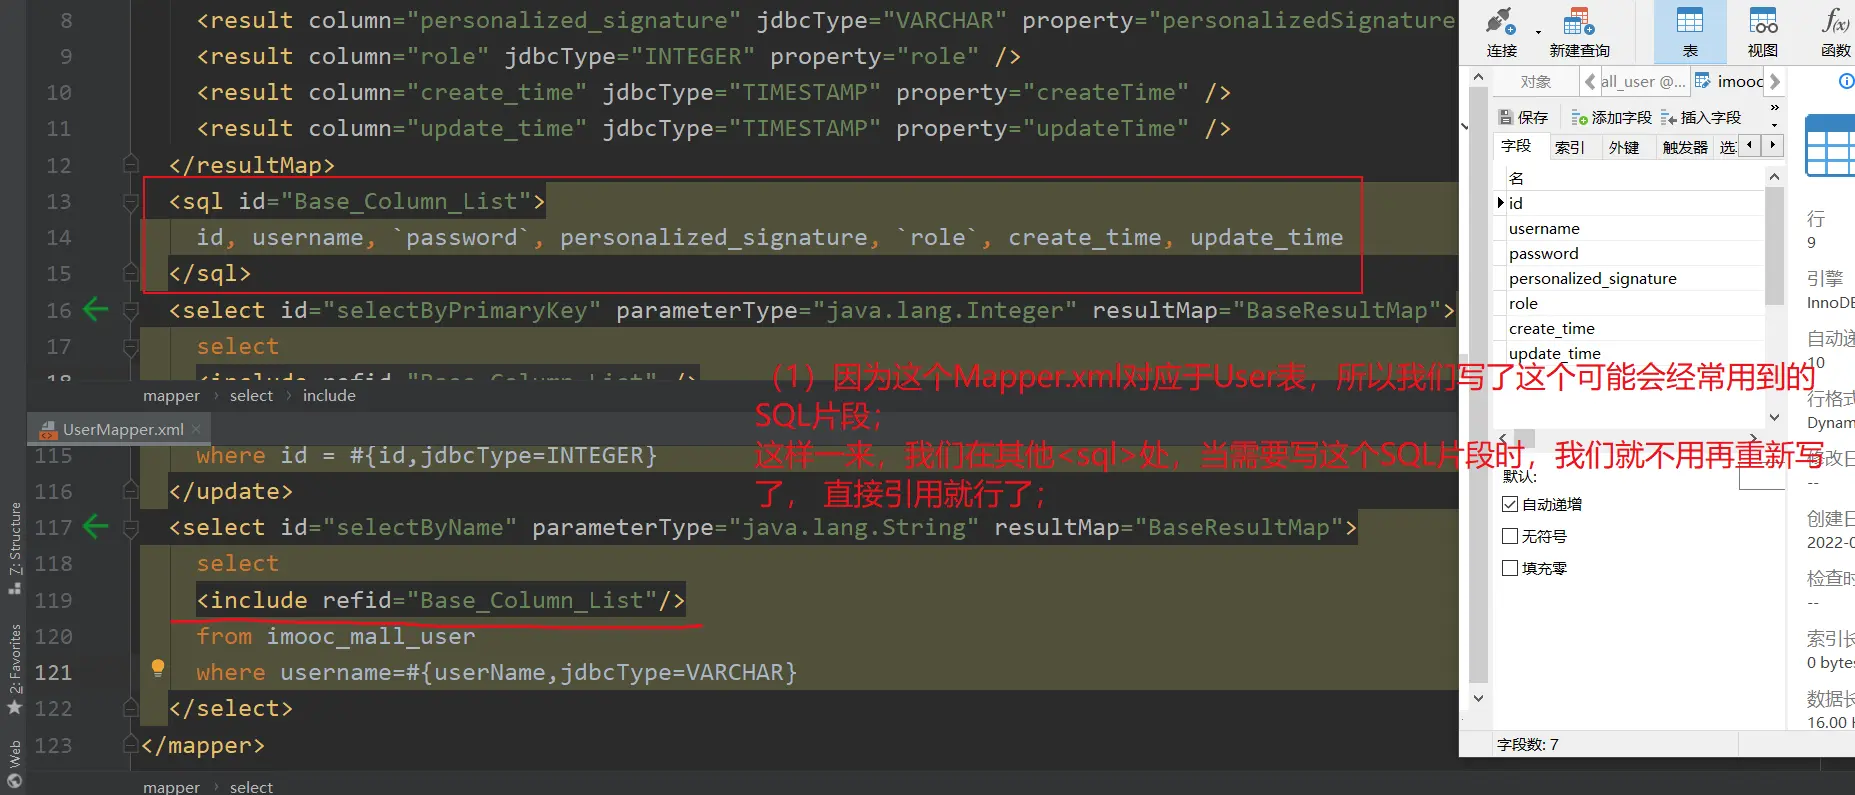The height and width of the screenshot is (795, 1855).
Task: Collapse the sql closing fold marker on line 15
Action: [x=130, y=272]
